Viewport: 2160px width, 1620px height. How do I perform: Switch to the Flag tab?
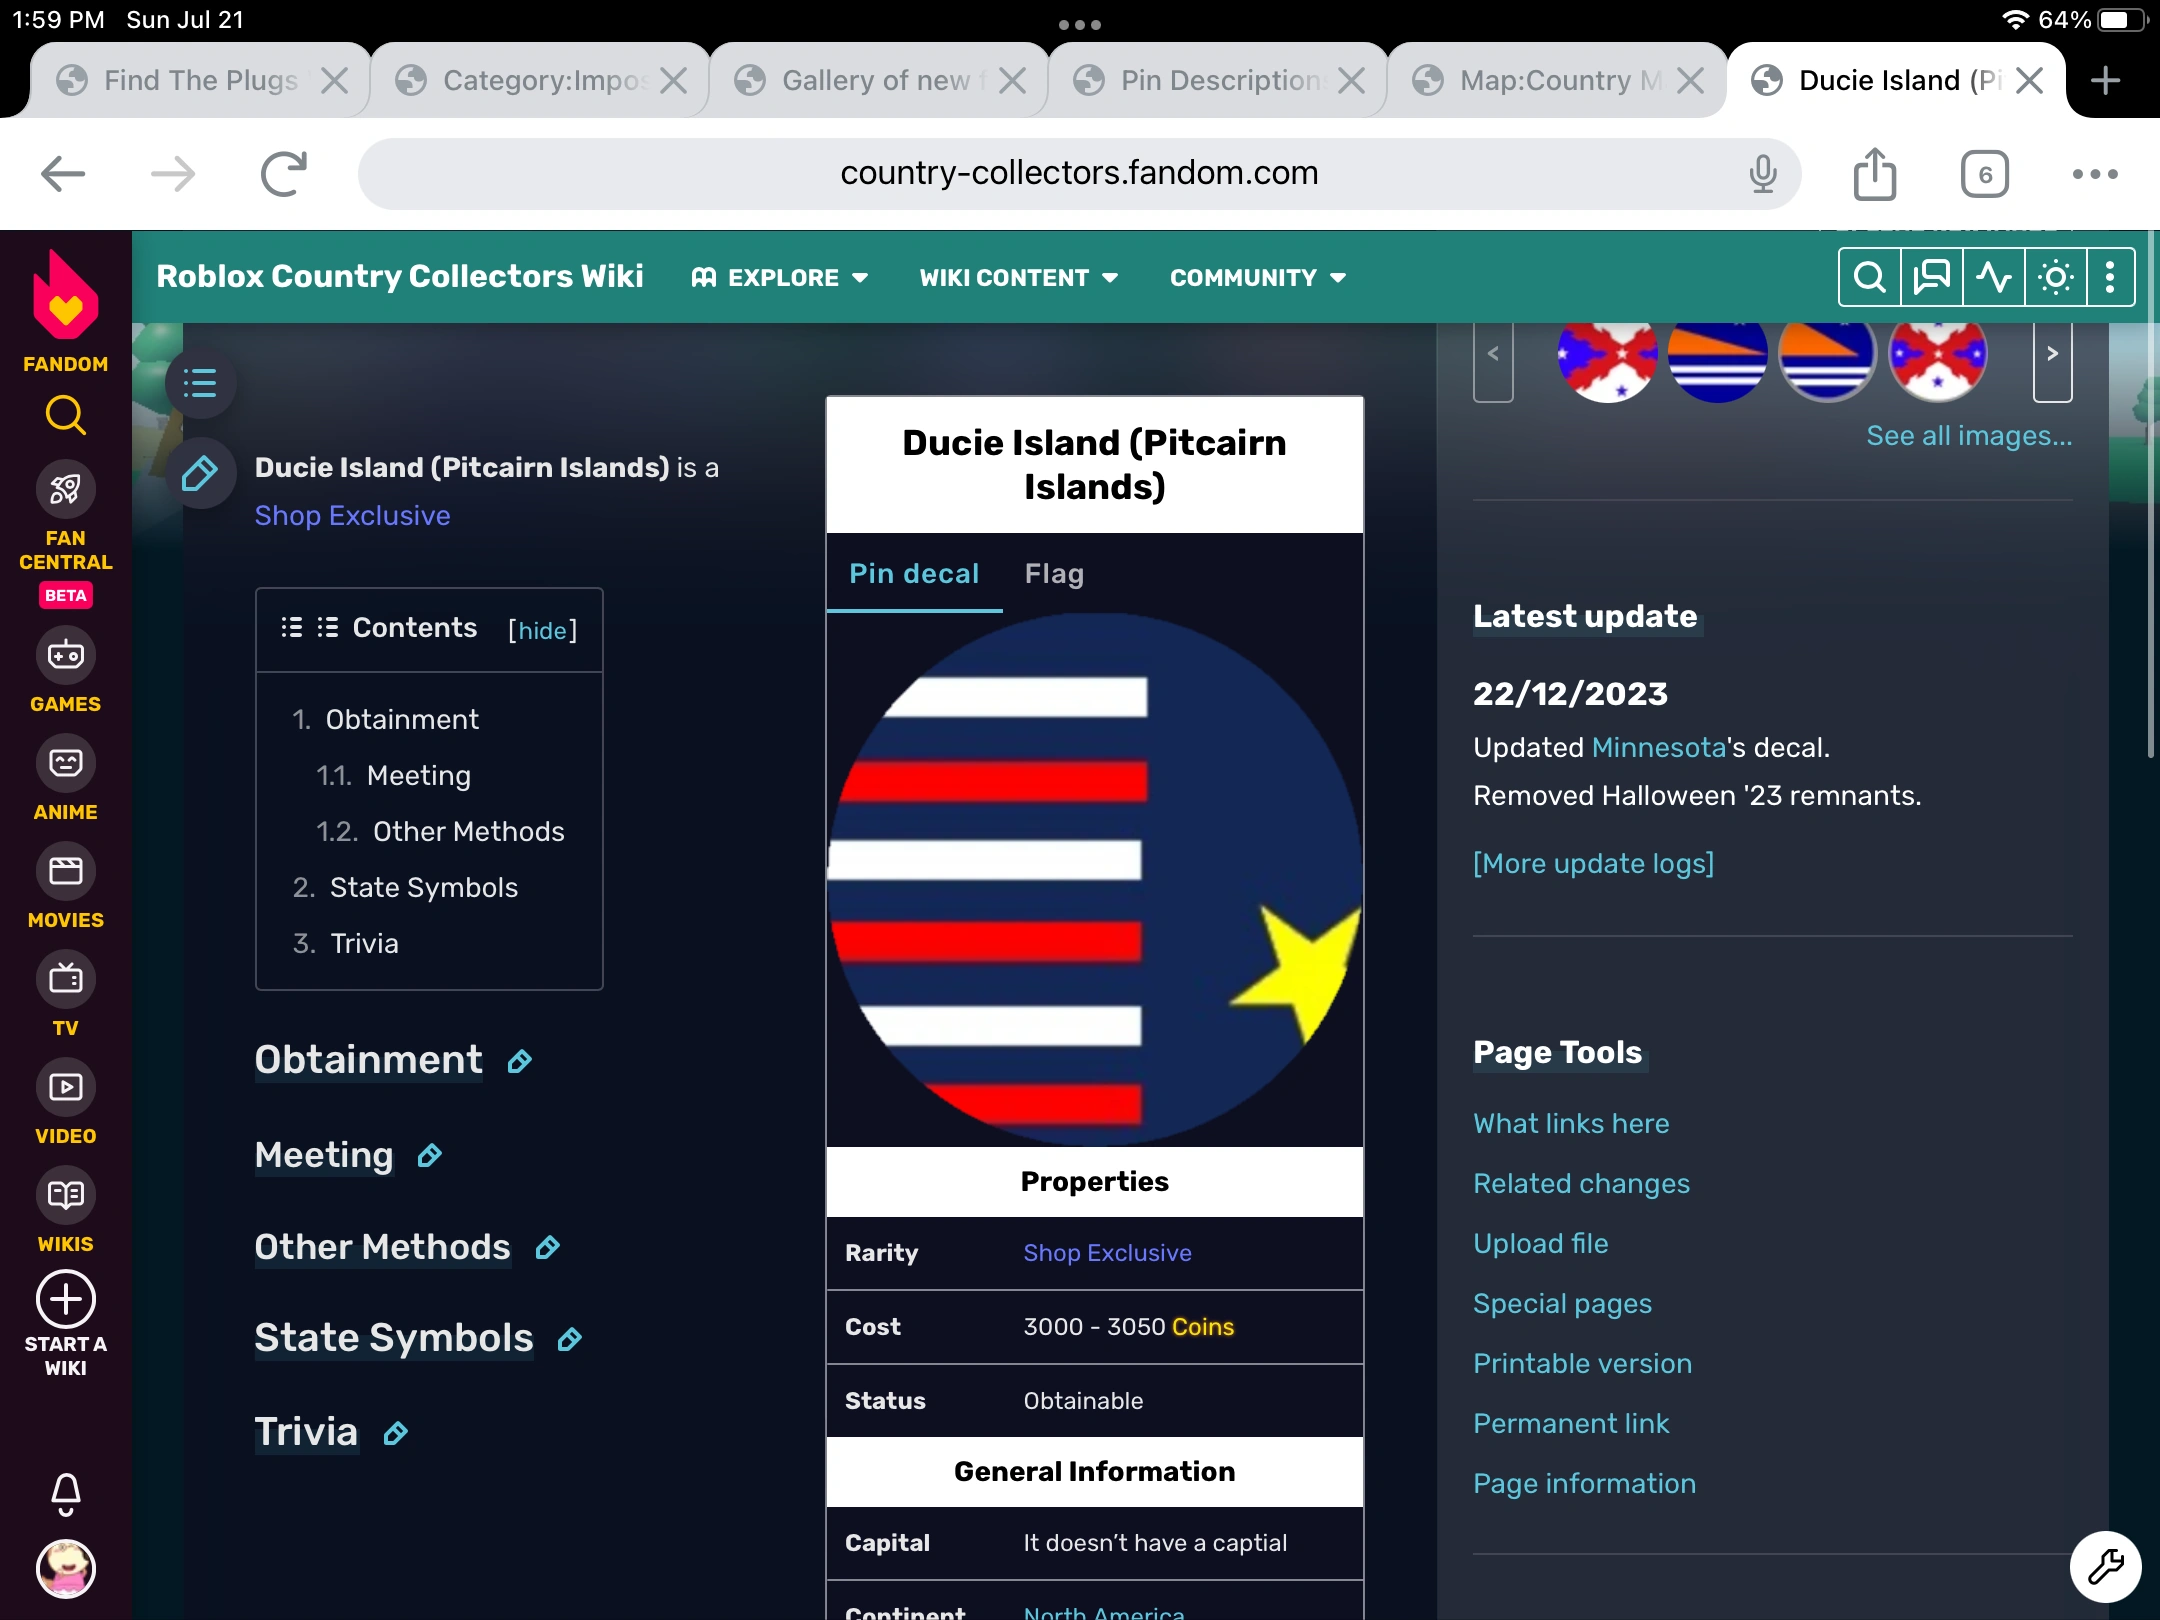click(1054, 574)
